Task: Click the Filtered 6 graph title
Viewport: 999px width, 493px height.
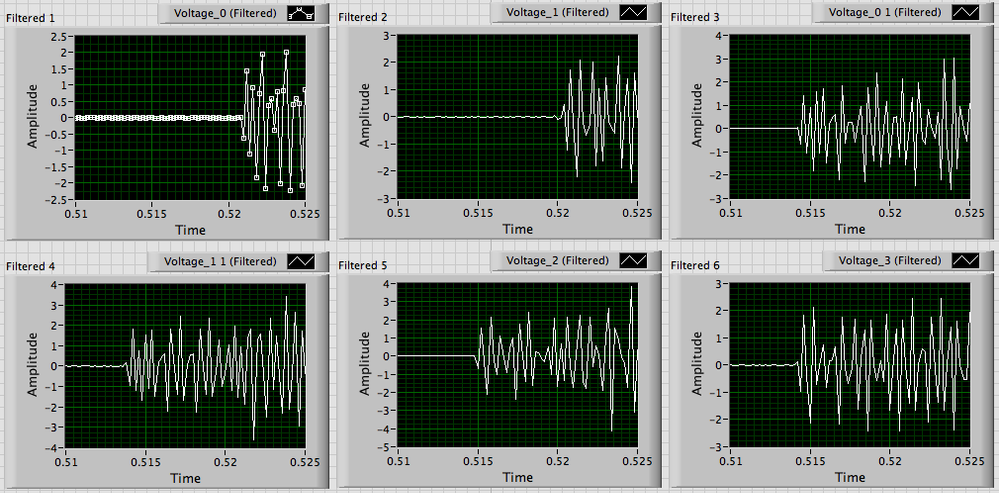Action: 695,265
